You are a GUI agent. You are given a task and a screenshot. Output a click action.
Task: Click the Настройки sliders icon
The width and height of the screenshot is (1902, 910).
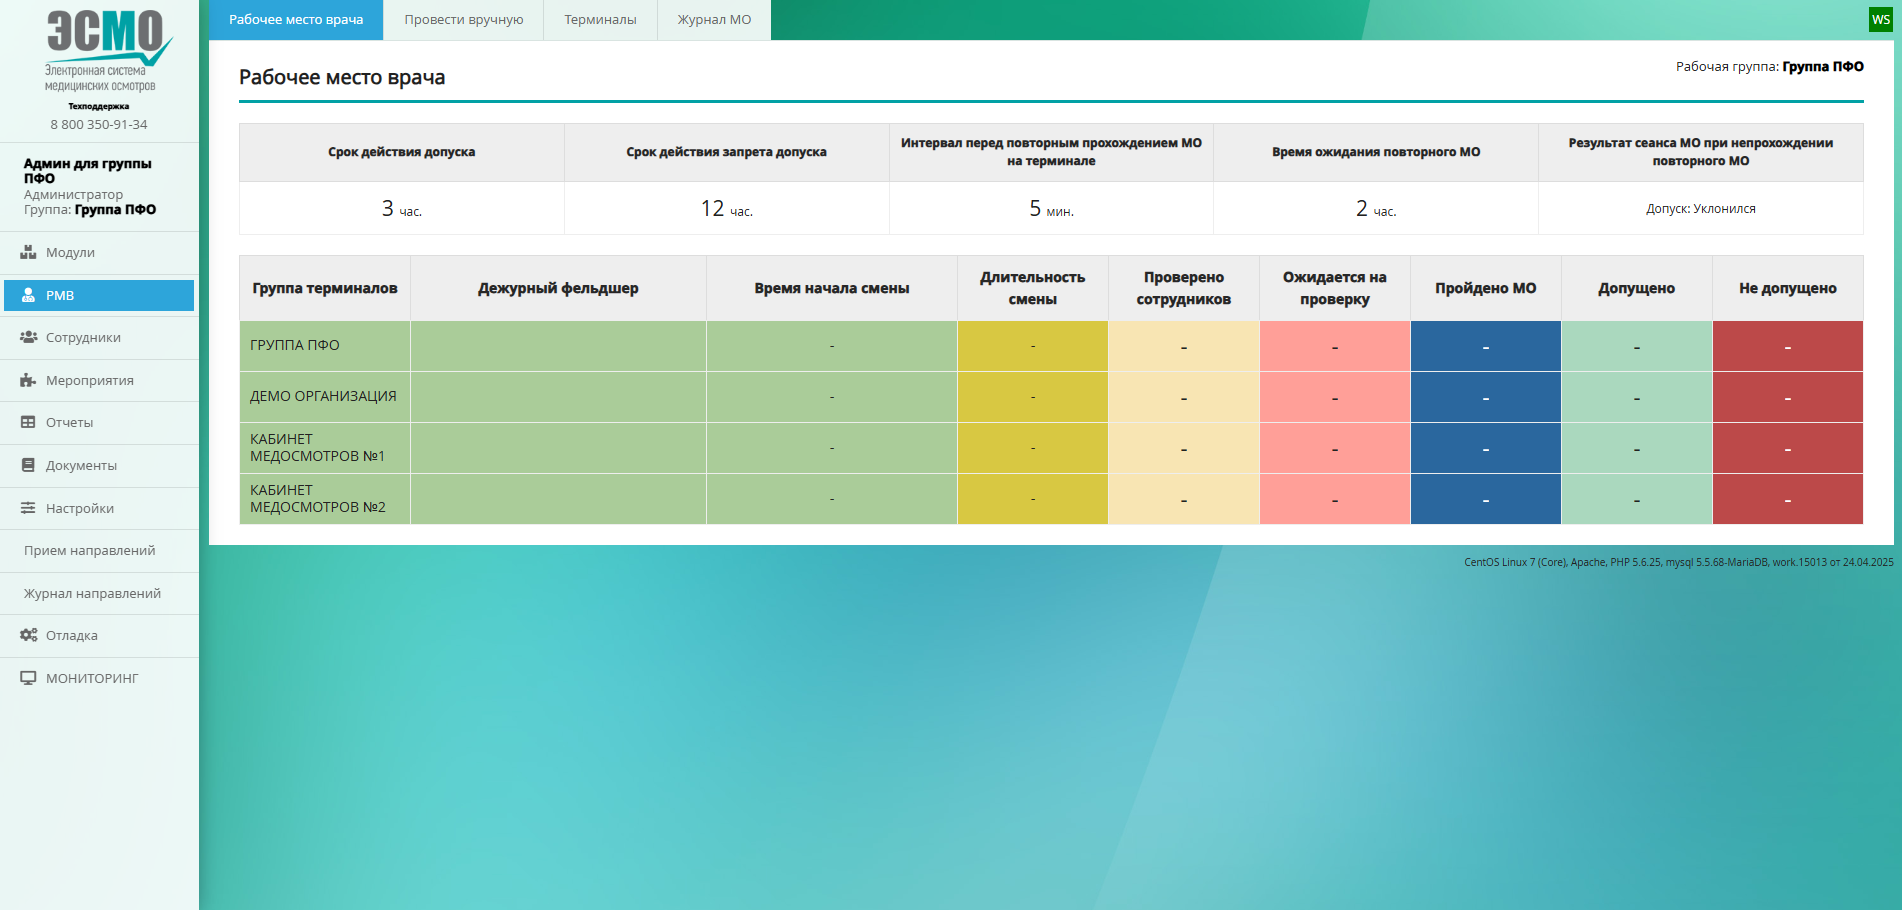pos(28,508)
